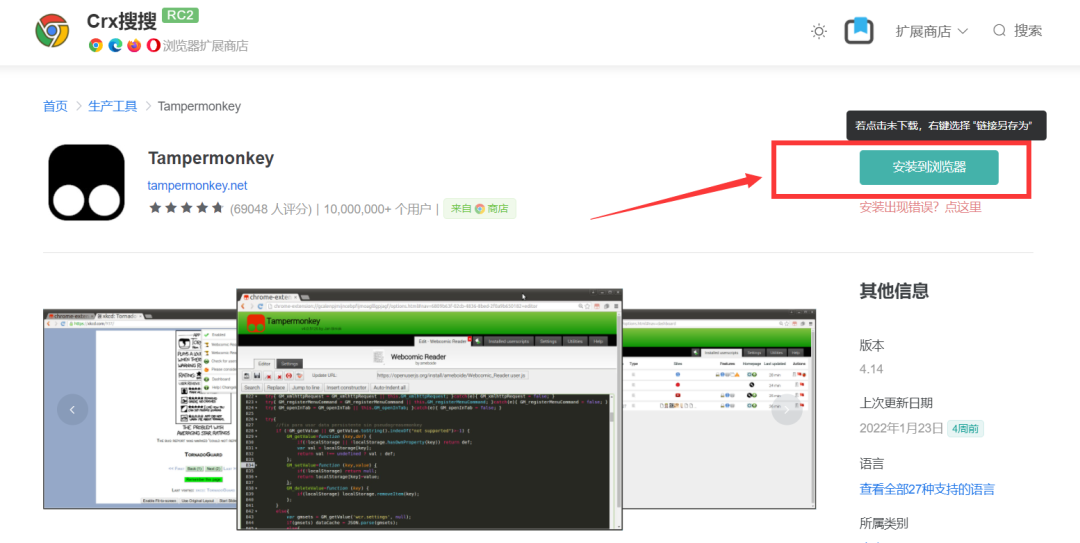Click the 2022年1月23日 update date

point(901,429)
